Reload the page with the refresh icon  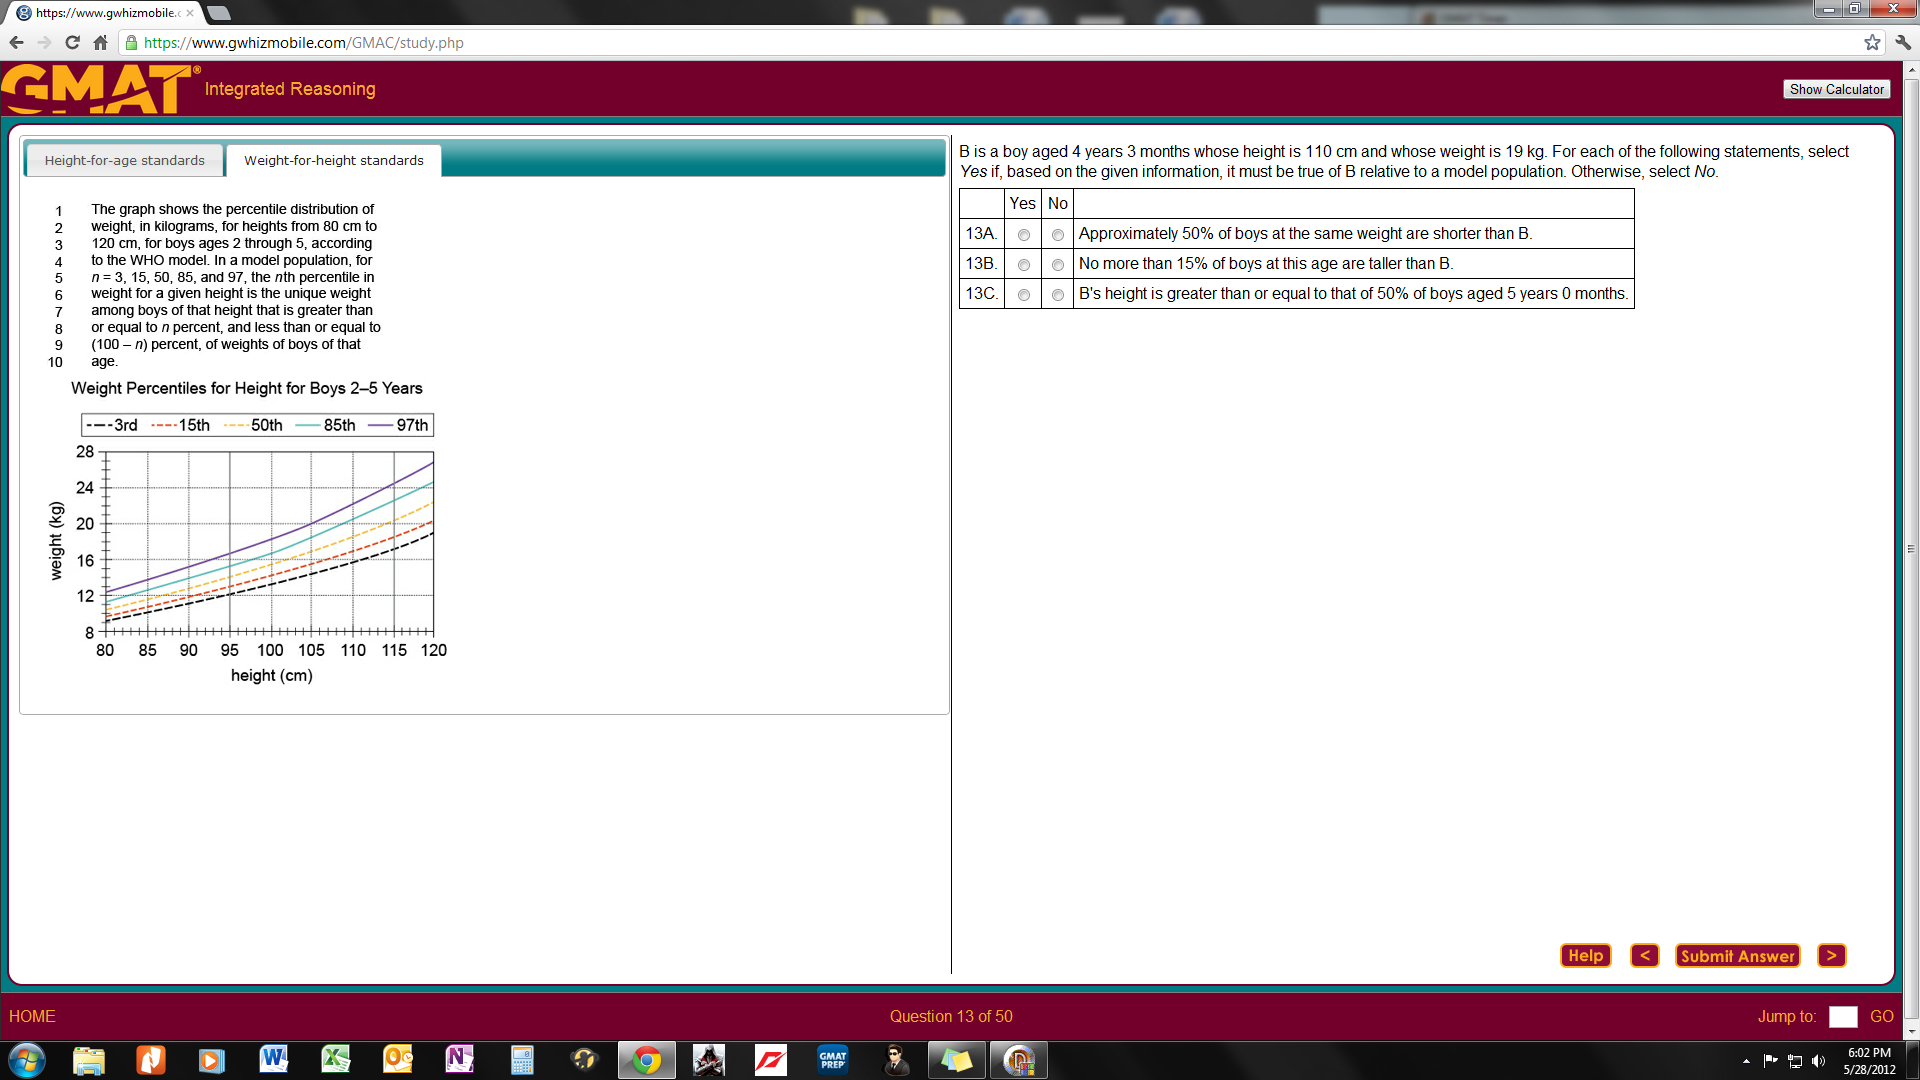(72, 42)
